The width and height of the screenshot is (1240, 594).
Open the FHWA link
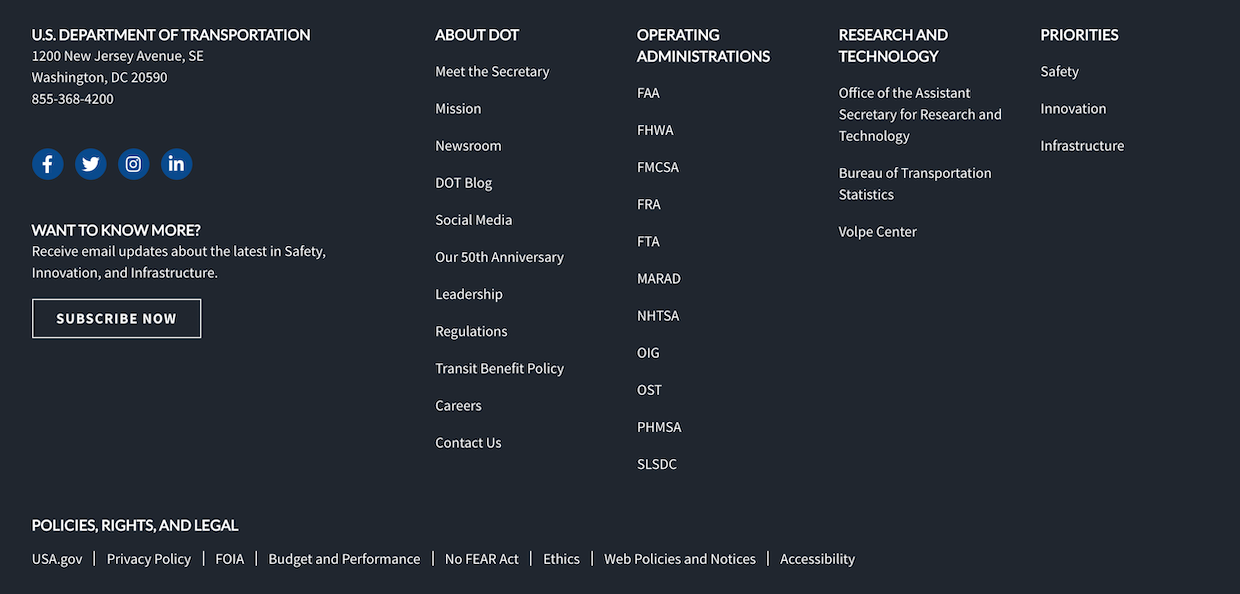pyautogui.click(x=655, y=130)
